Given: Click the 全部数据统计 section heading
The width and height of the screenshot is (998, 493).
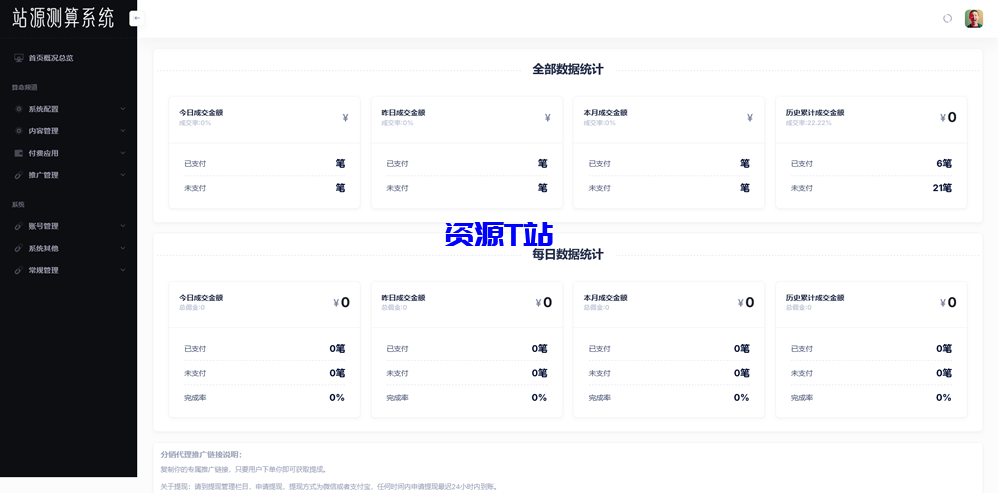Looking at the screenshot, I should tap(568, 70).
